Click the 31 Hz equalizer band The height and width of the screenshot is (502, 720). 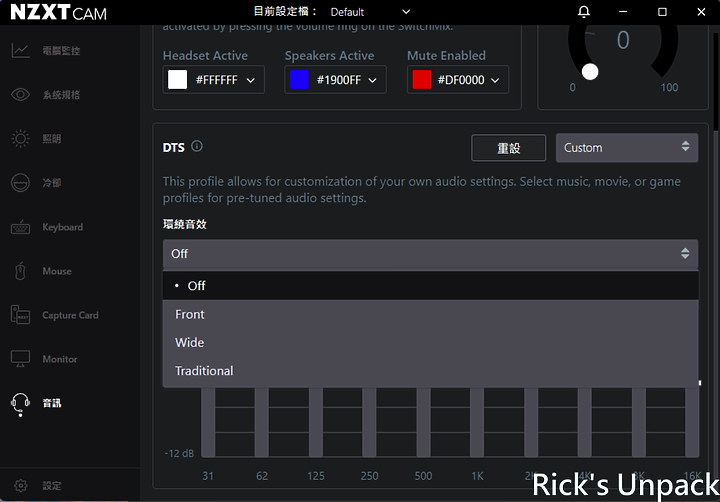click(208, 422)
